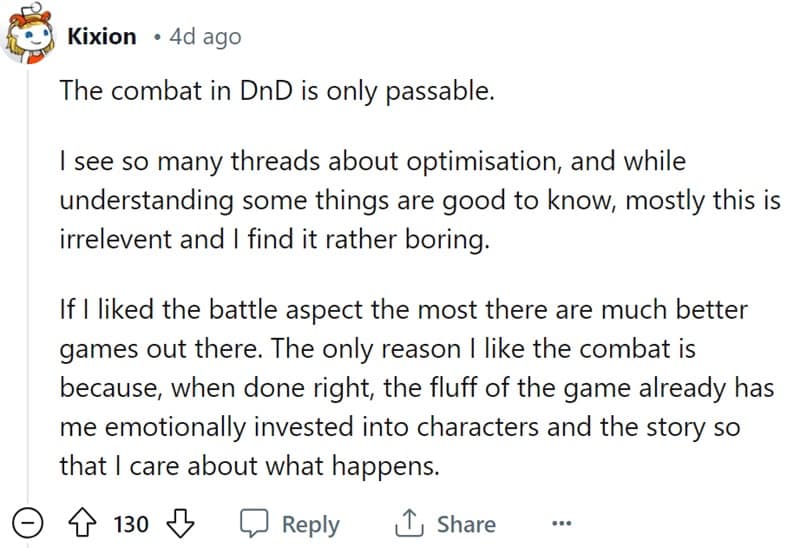The image size is (800, 548).
Task: Click the Share text label
Action: [x=466, y=524]
